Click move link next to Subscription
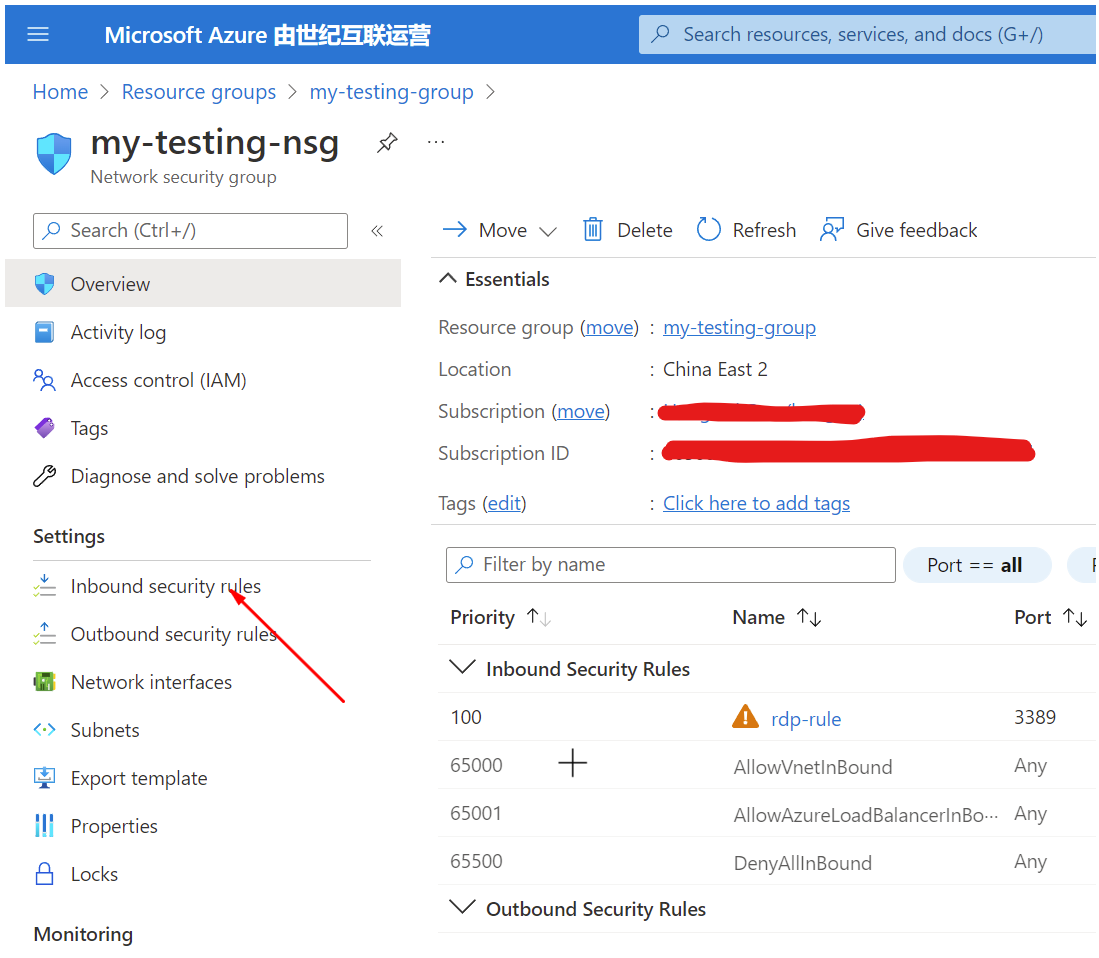The height and width of the screenshot is (958, 1099). (x=580, y=411)
